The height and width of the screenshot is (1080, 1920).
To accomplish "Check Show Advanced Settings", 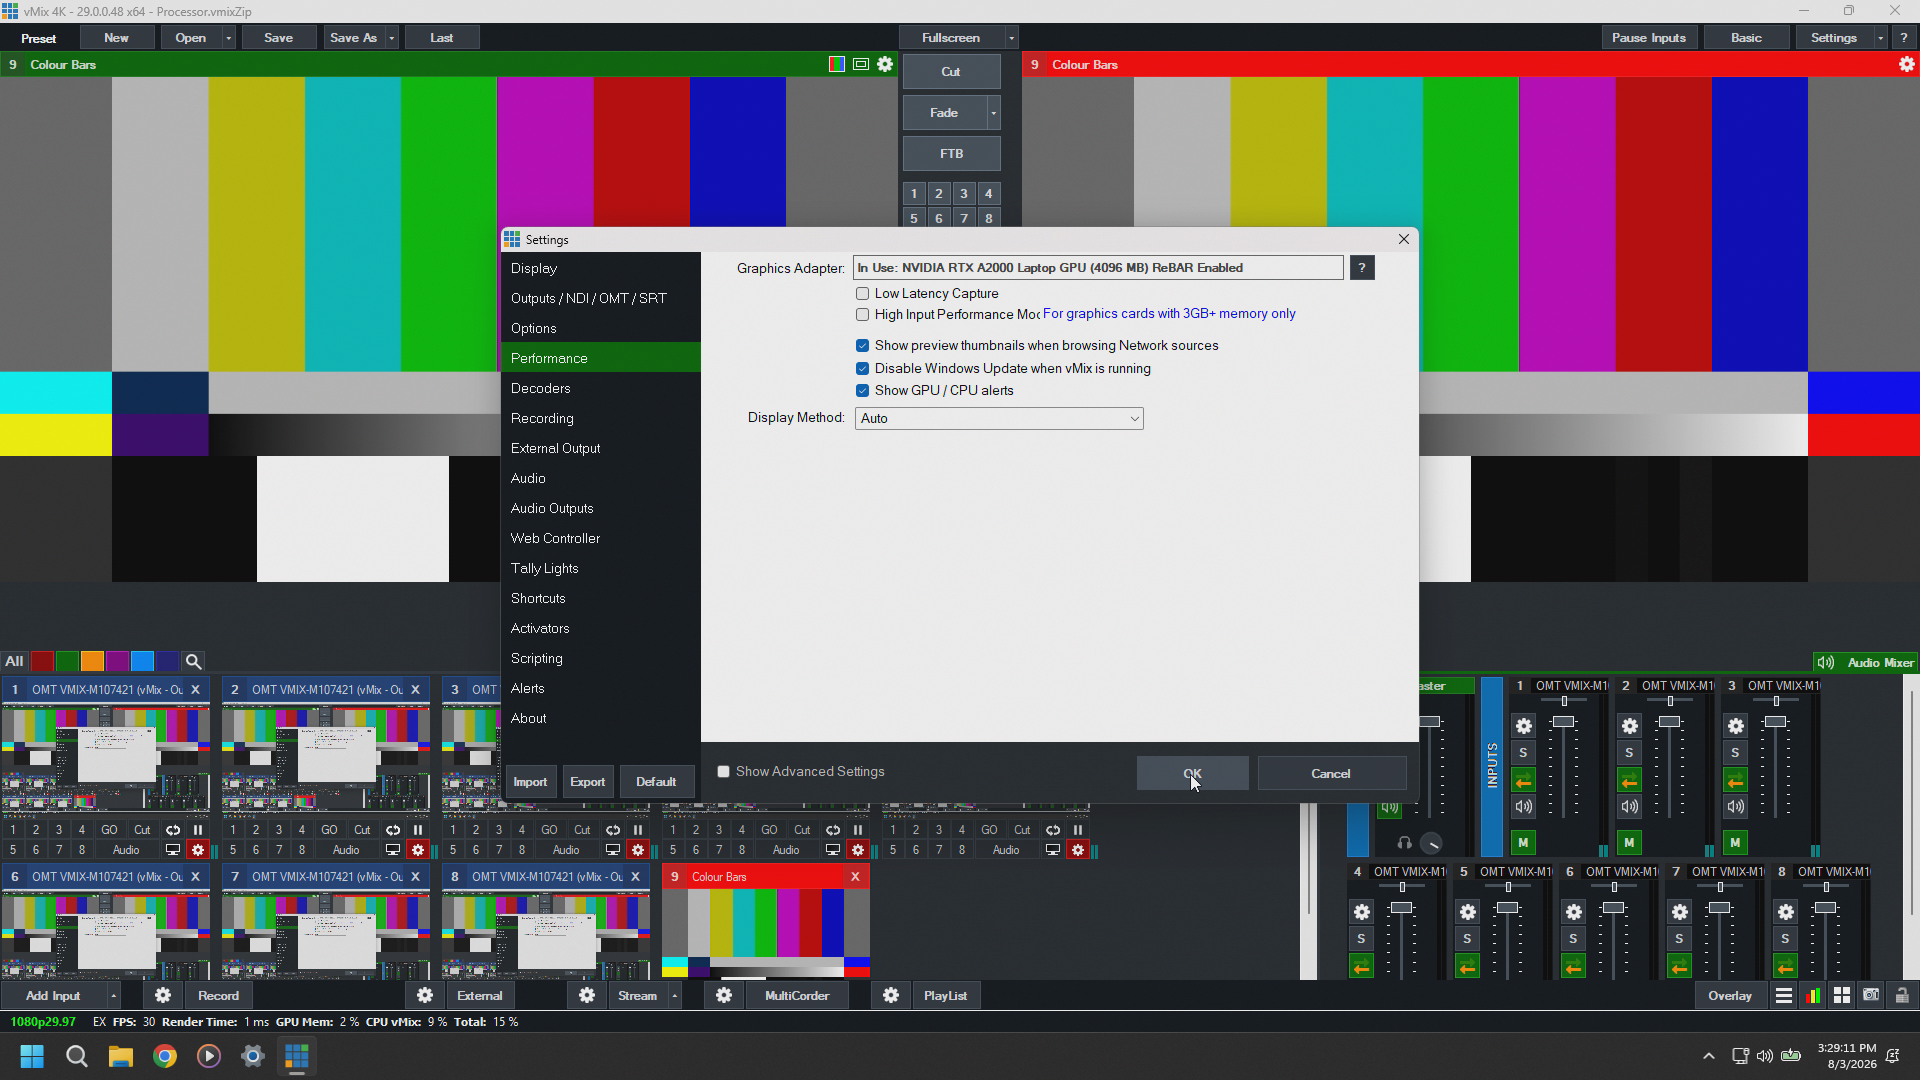I will click(723, 772).
